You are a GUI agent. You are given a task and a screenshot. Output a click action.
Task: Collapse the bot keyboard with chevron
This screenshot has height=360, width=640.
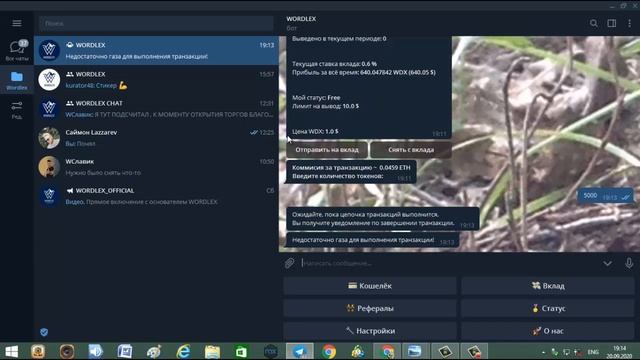[607, 264]
